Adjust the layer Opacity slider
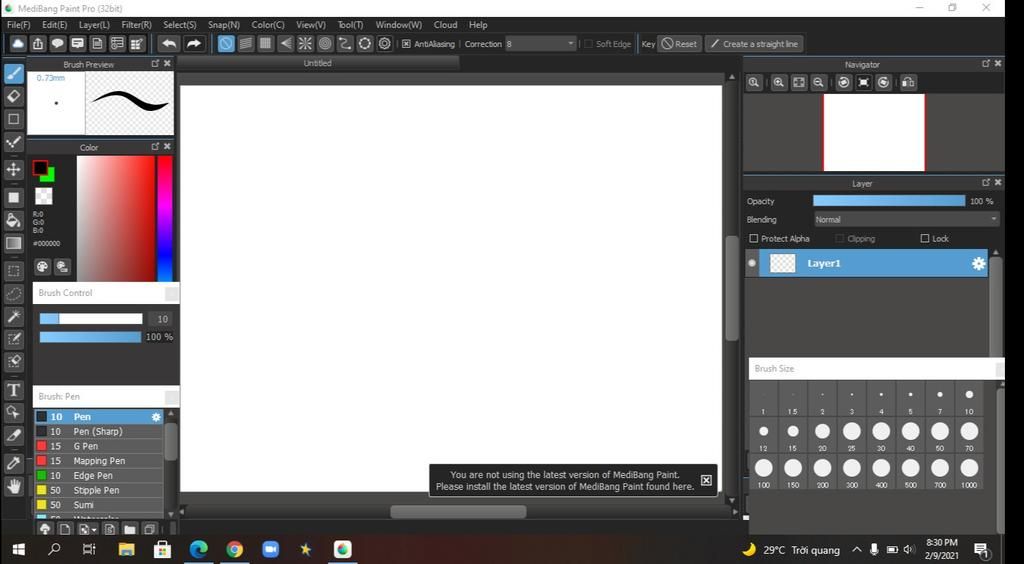The height and width of the screenshot is (564, 1024). point(889,201)
